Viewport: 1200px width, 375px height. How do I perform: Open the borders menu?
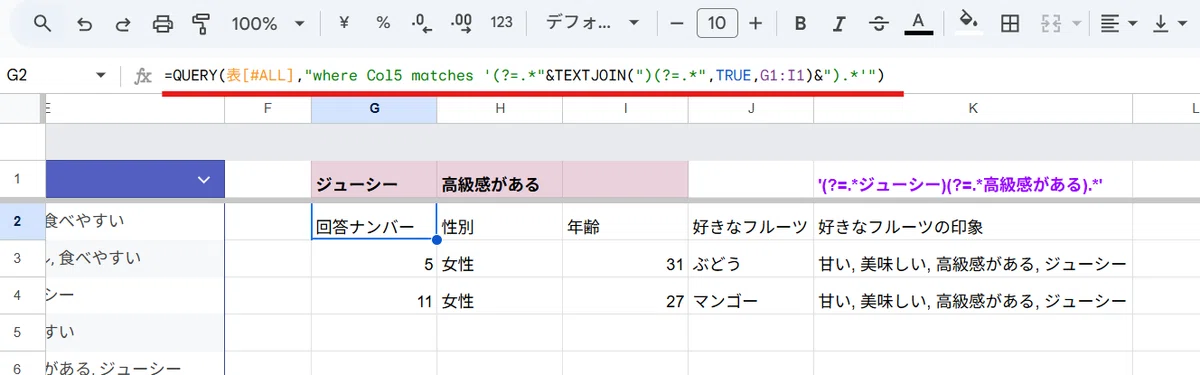coord(1010,23)
